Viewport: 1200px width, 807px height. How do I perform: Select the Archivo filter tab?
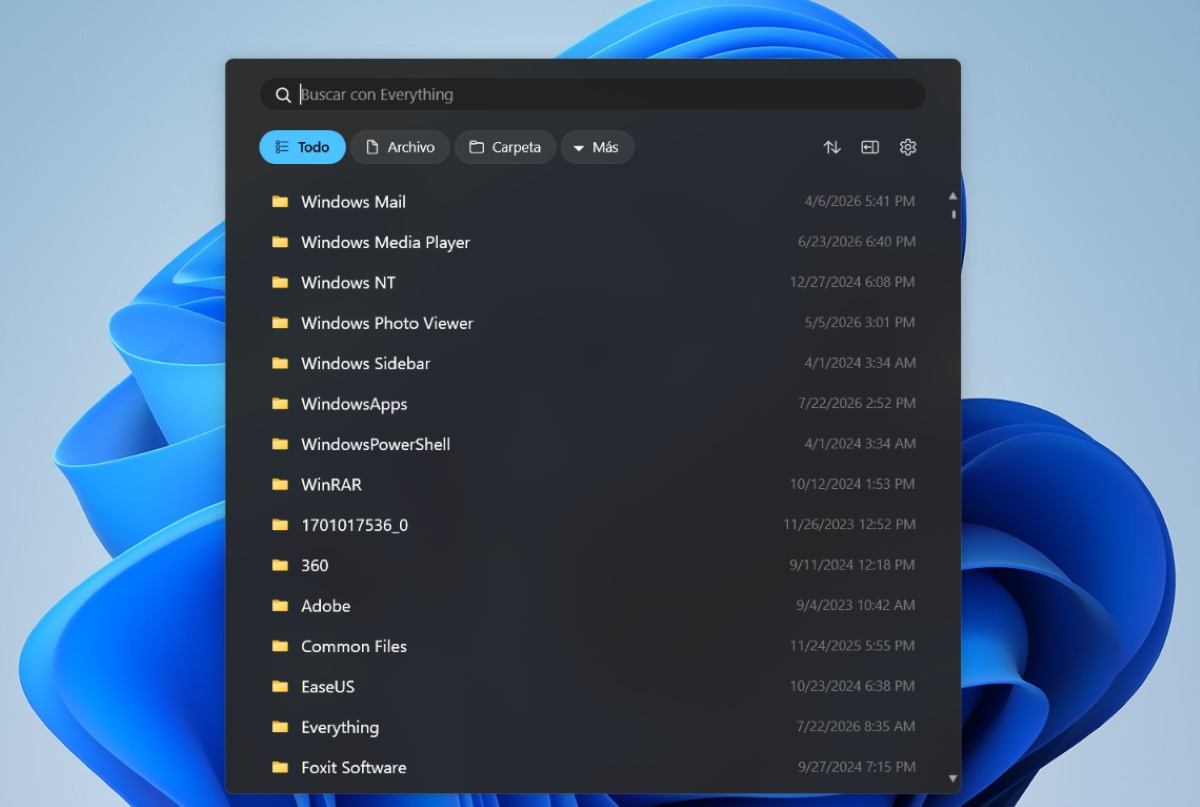tap(400, 147)
